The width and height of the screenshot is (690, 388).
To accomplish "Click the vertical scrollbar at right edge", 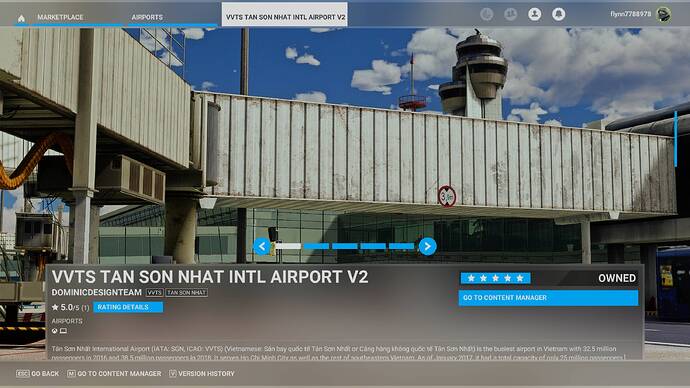I will click(x=675, y=139).
